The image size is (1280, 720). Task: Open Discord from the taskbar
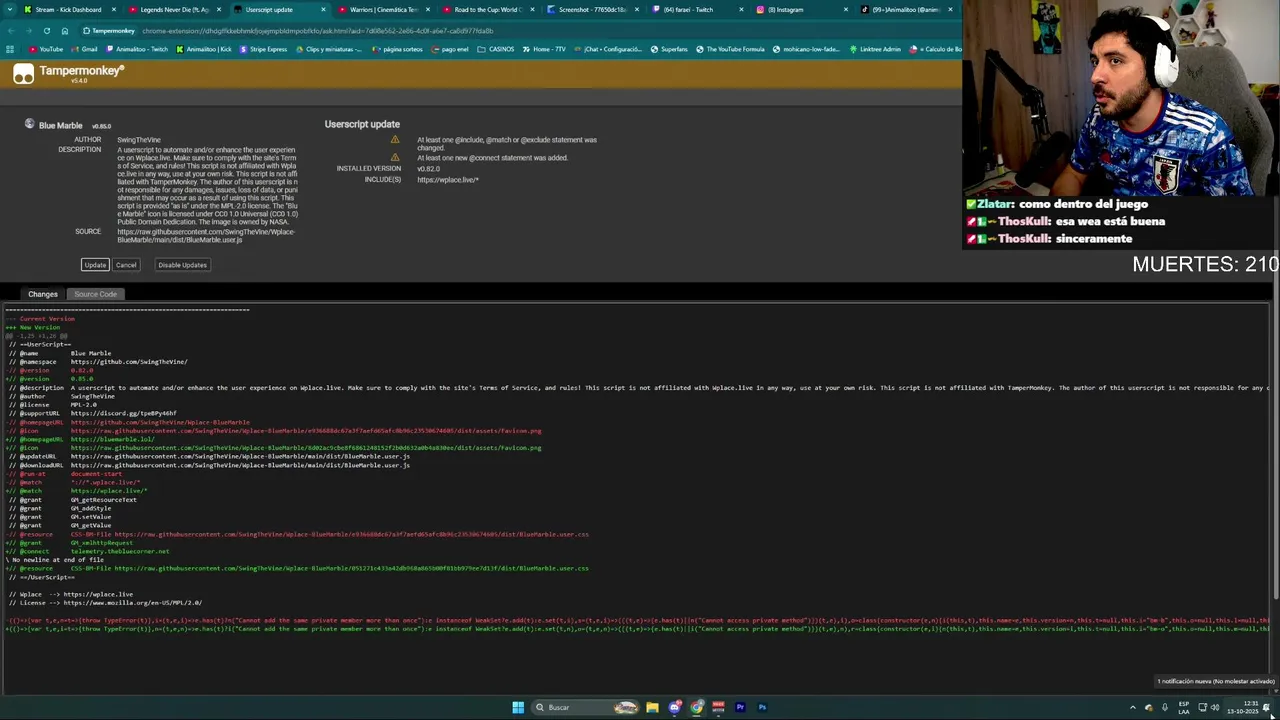(x=675, y=707)
